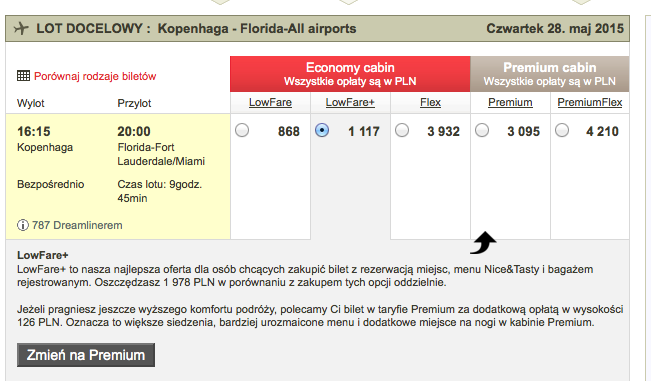Click the Economy cabin red header
Viewport: 651px width, 381px height.
(x=350, y=74)
